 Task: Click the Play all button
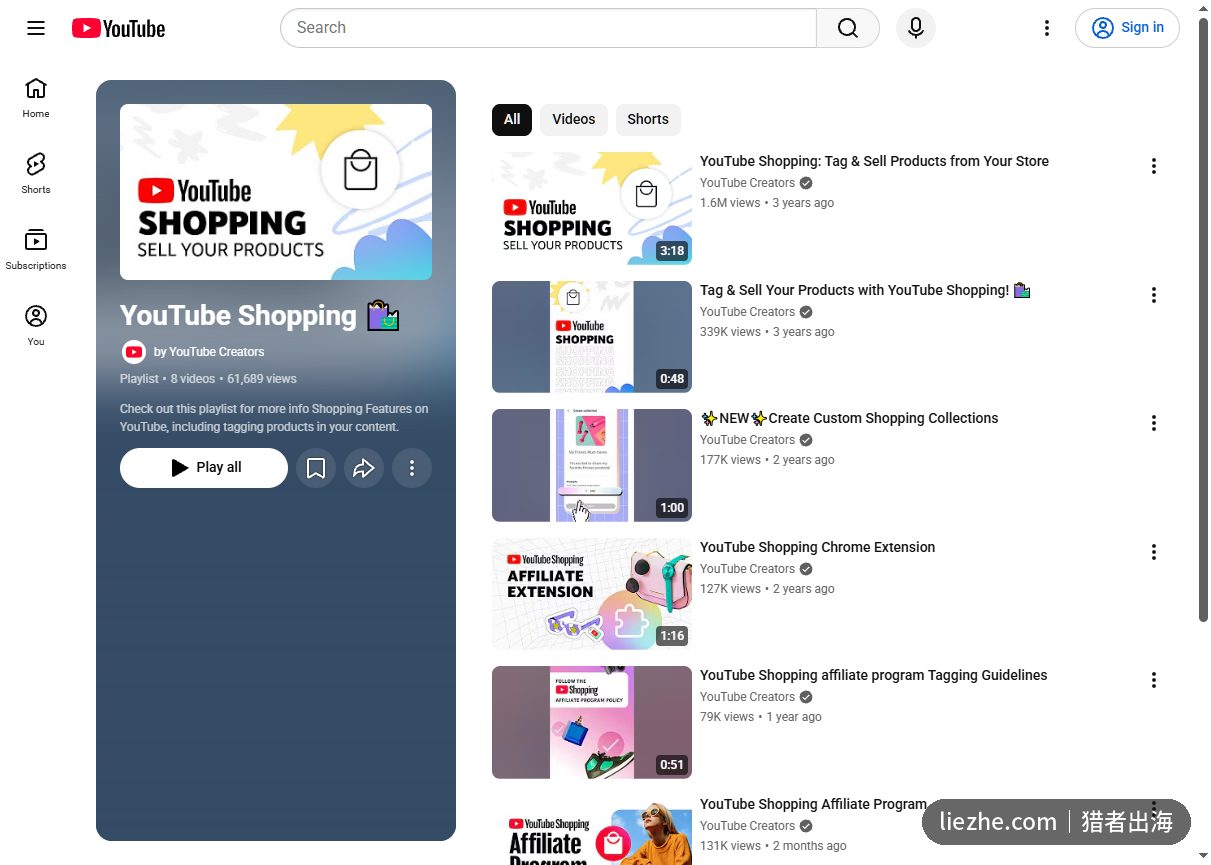[204, 468]
